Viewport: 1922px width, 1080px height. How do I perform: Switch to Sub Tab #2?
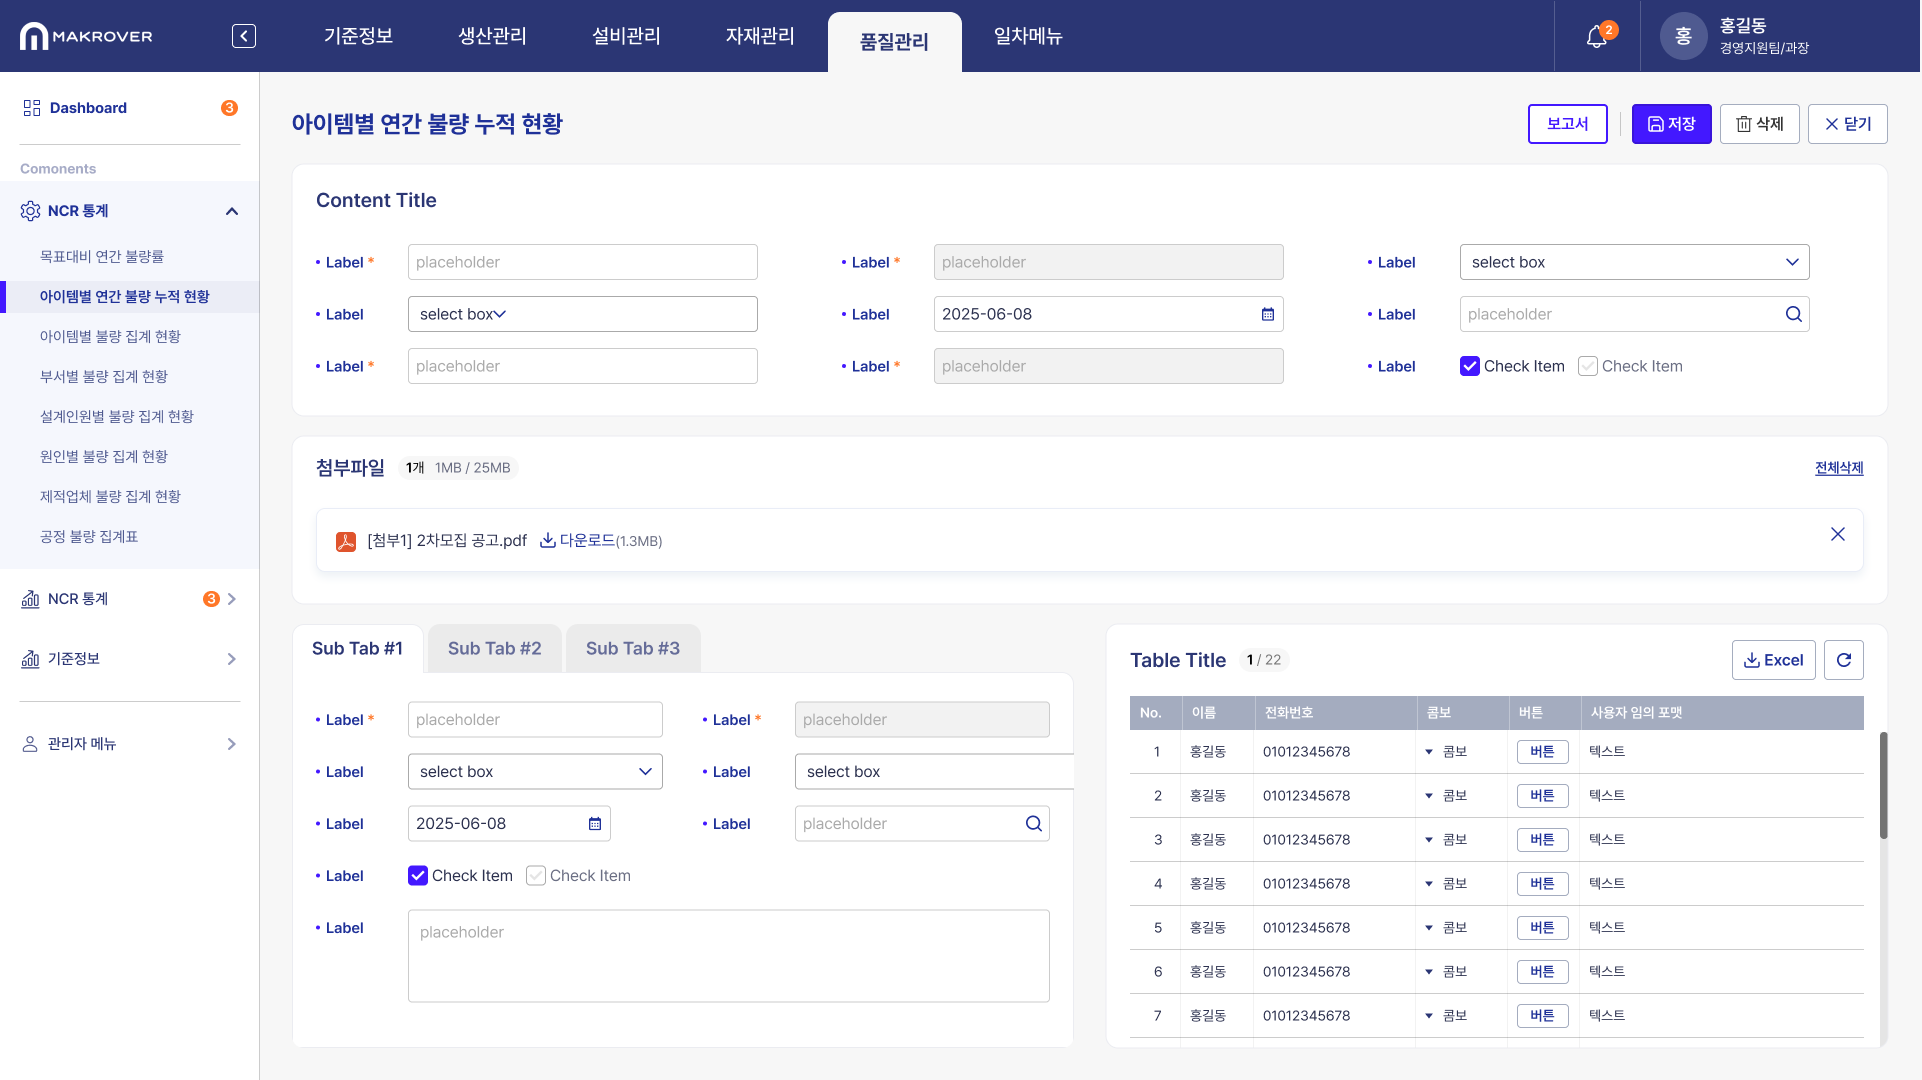pos(494,649)
